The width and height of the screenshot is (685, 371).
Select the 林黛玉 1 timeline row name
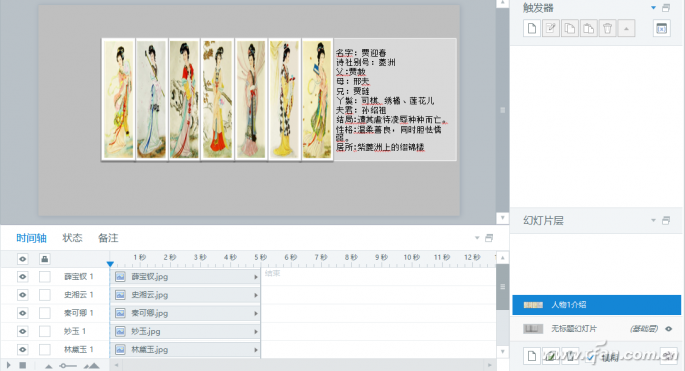(79, 350)
